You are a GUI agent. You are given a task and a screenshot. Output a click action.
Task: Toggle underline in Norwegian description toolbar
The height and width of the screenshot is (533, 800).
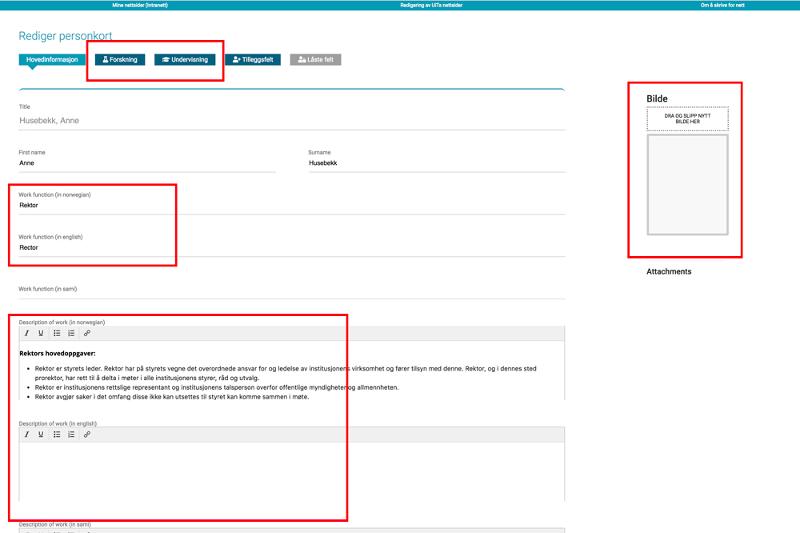pyautogui.click(x=39, y=333)
